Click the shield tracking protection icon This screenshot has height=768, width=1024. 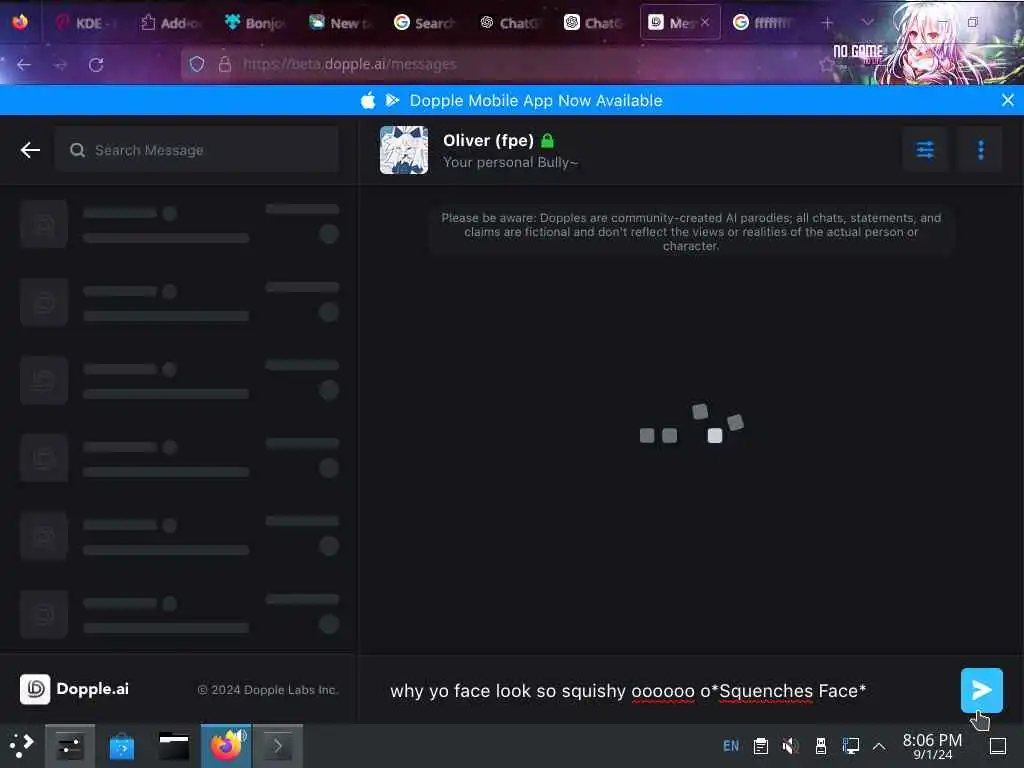pos(197,64)
